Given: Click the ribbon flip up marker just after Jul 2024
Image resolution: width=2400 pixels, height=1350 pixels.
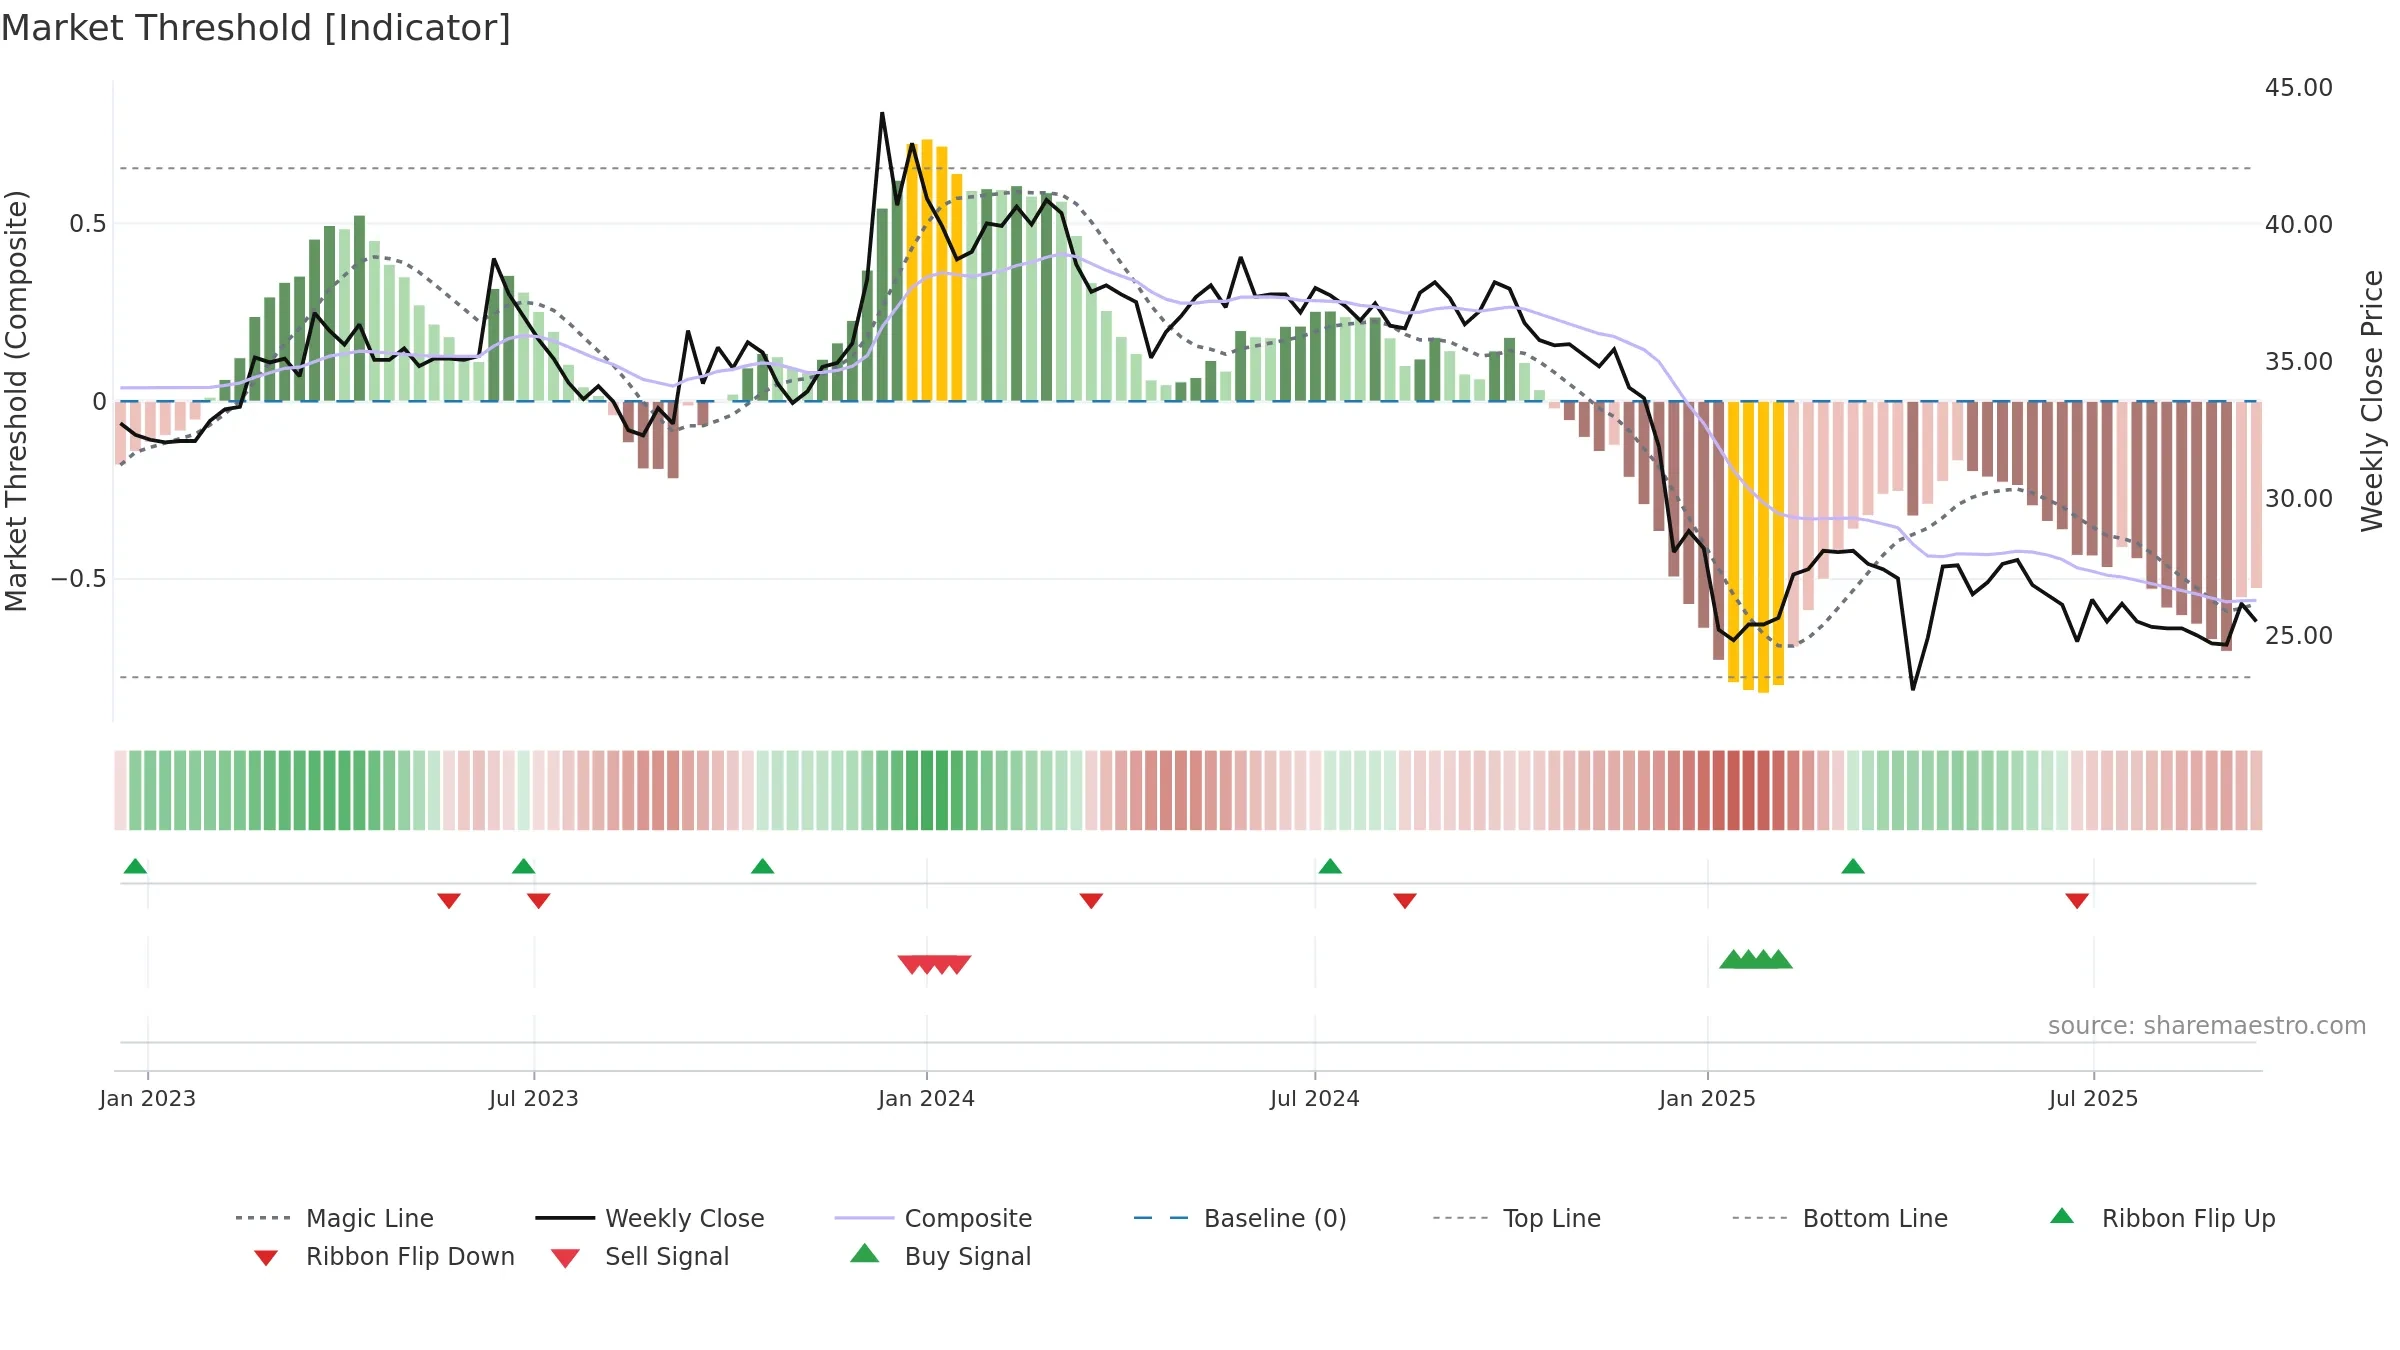Looking at the screenshot, I should click(x=1330, y=866).
